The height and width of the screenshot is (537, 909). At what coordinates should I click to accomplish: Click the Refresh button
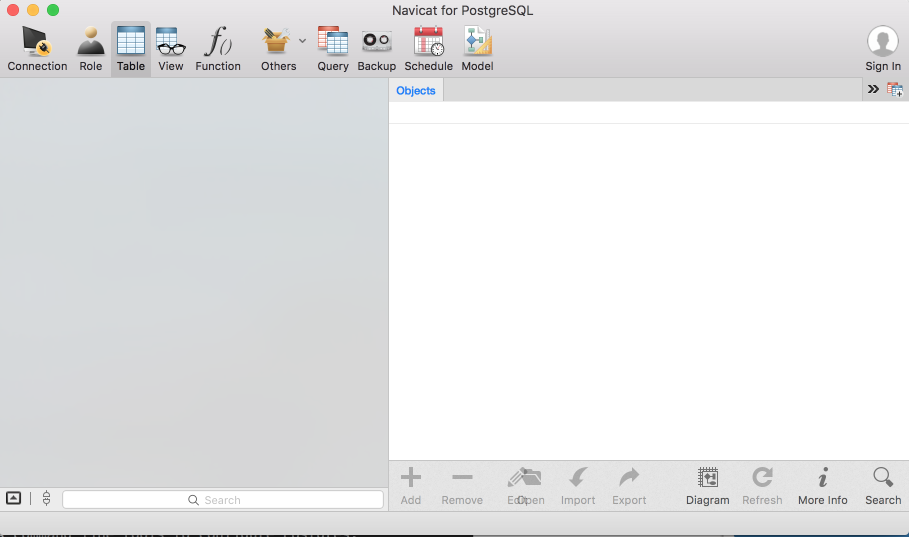coord(762,486)
